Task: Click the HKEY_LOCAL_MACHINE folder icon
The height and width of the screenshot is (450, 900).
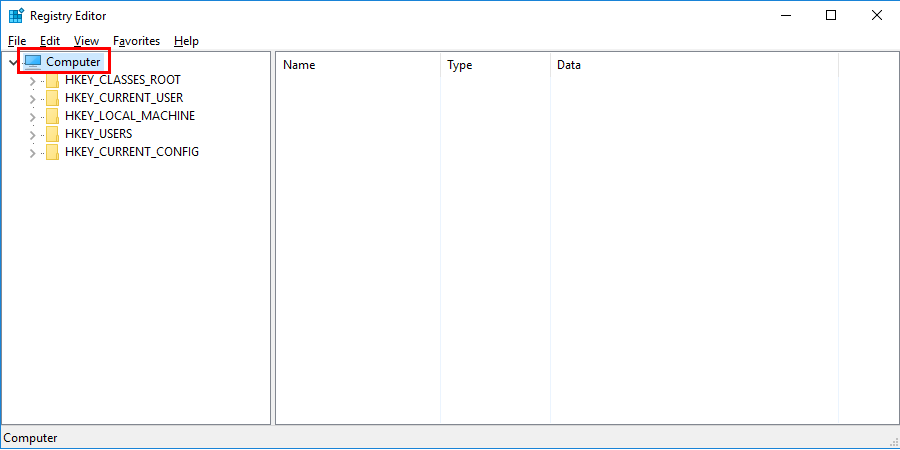Action: pos(52,116)
